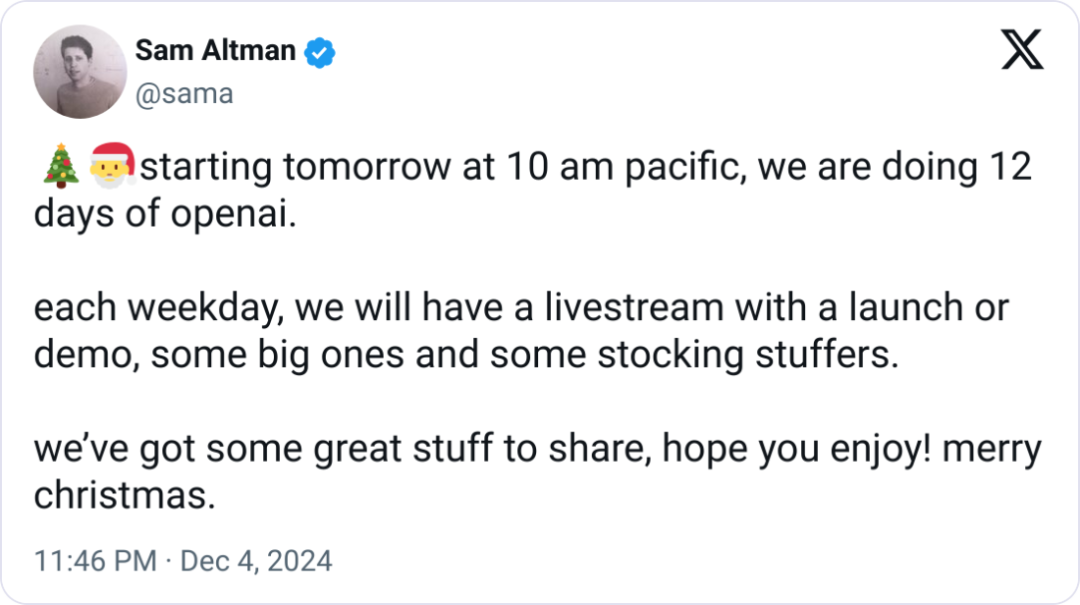Click the final word "christmas."

[124, 496]
